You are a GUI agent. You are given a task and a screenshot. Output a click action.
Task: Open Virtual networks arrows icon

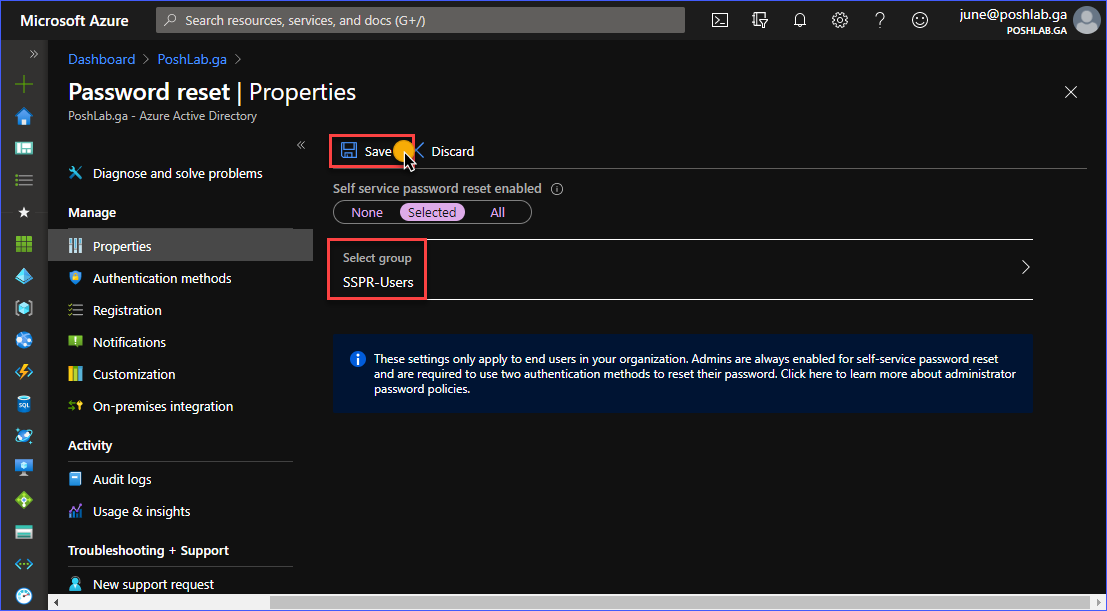tap(24, 564)
